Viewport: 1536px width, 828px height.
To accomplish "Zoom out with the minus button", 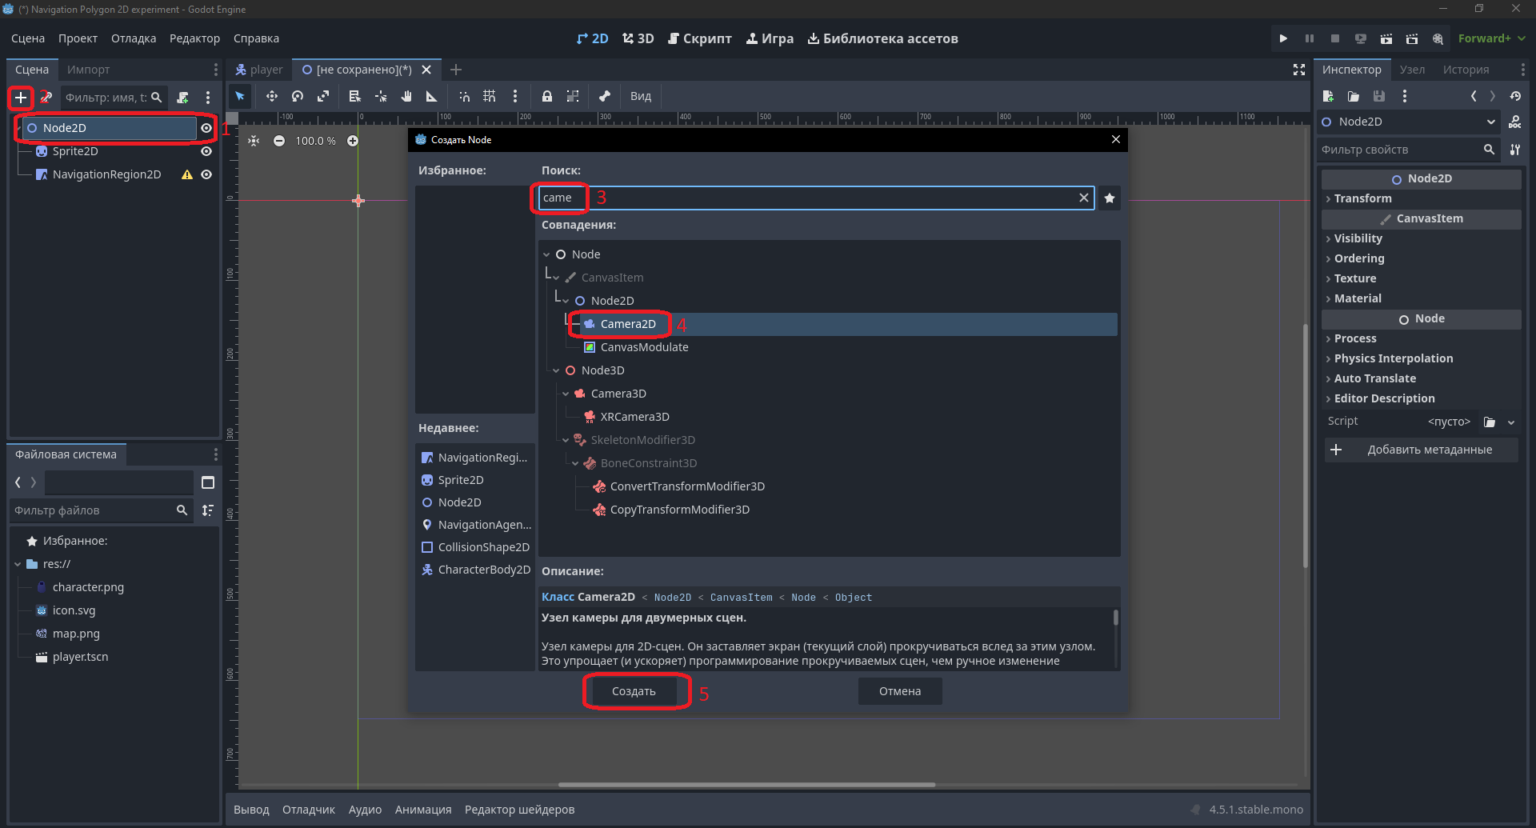I will (x=279, y=141).
